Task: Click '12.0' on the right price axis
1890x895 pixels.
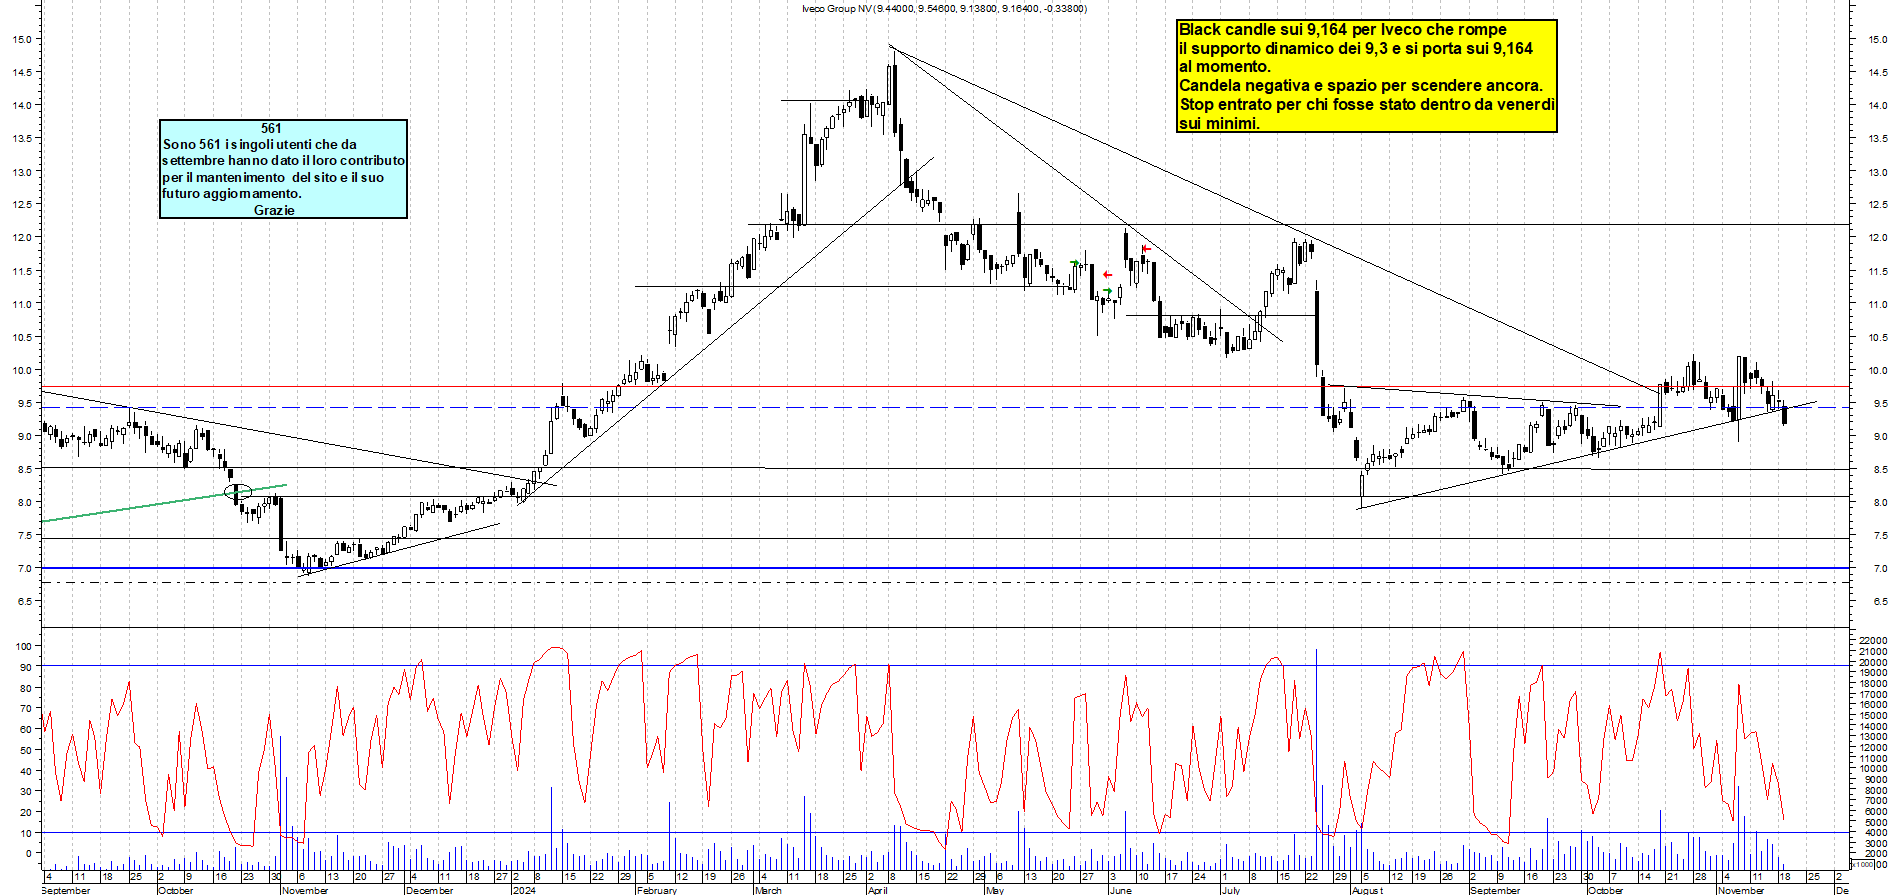Action: [x=1877, y=238]
